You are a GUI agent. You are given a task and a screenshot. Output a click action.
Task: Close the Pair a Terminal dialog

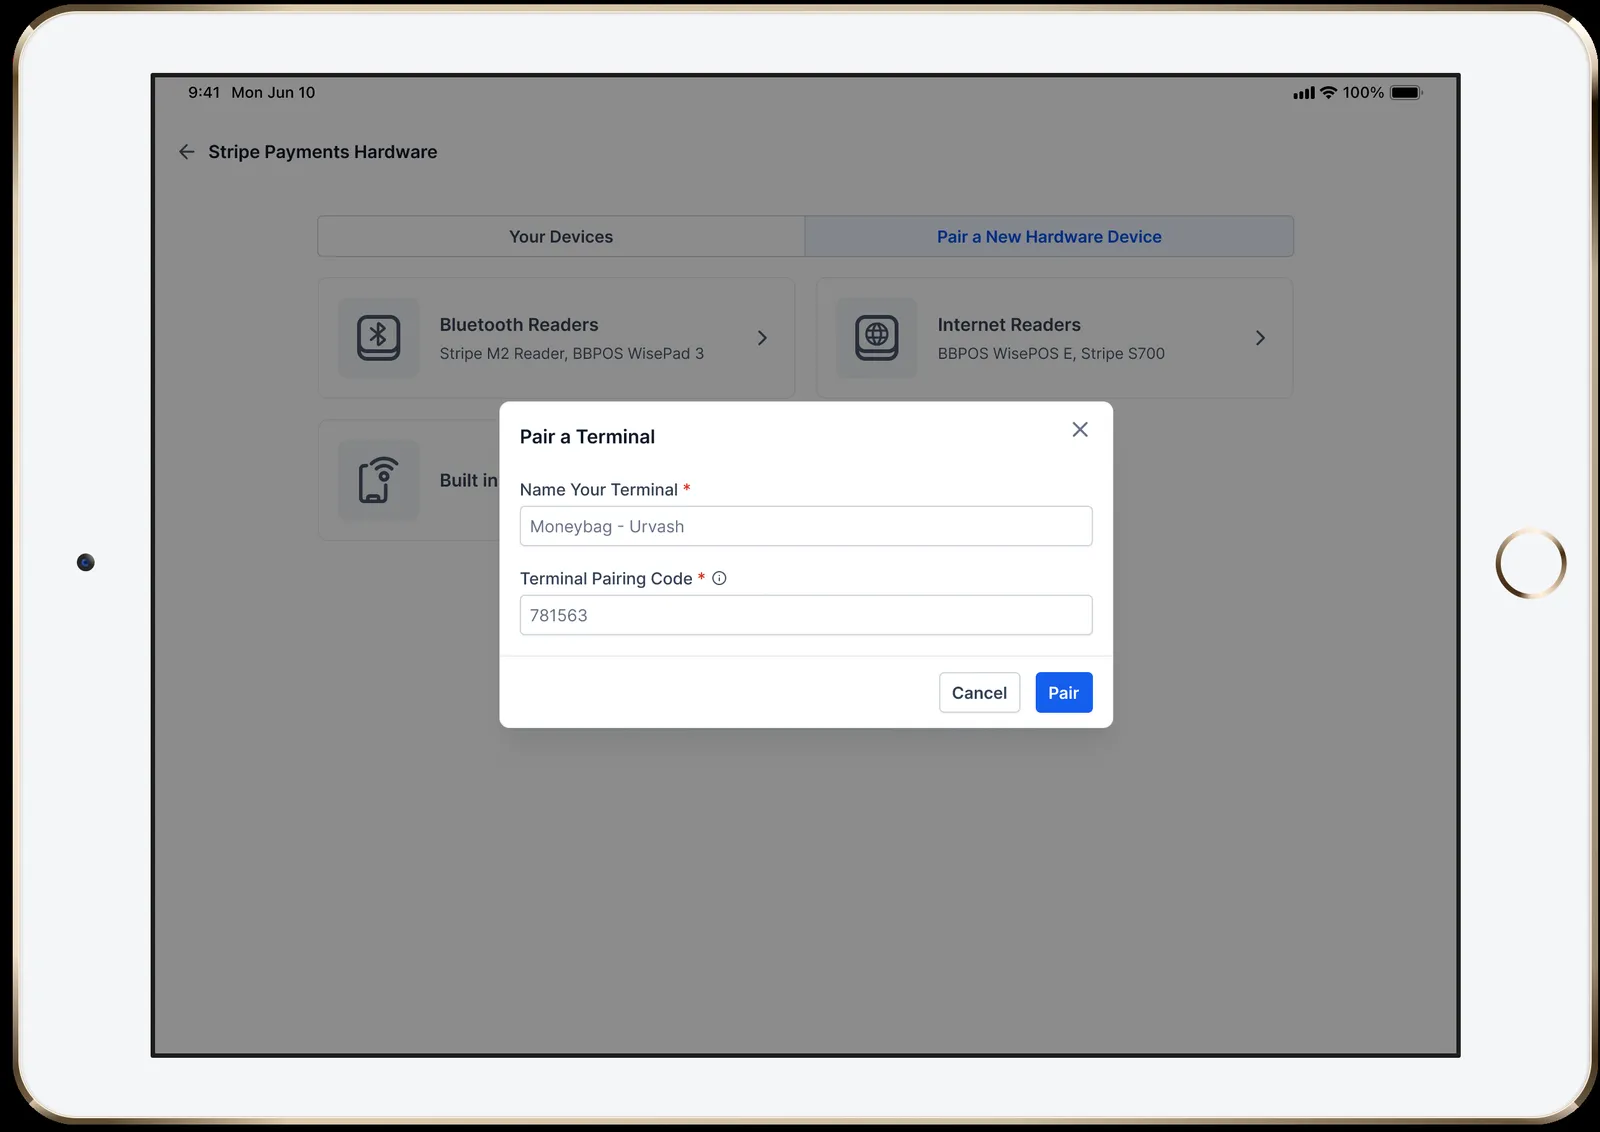(1080, 429)
